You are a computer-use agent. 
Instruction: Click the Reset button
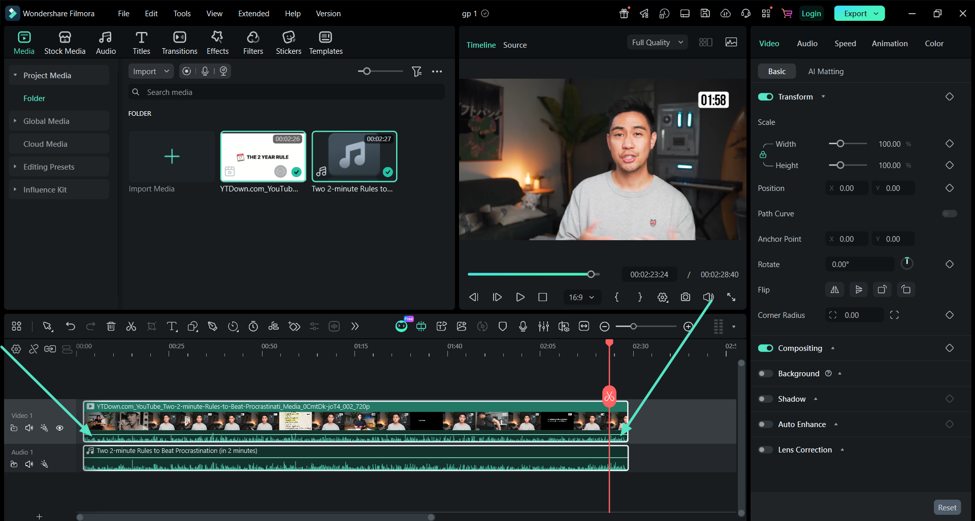[947, 507]
